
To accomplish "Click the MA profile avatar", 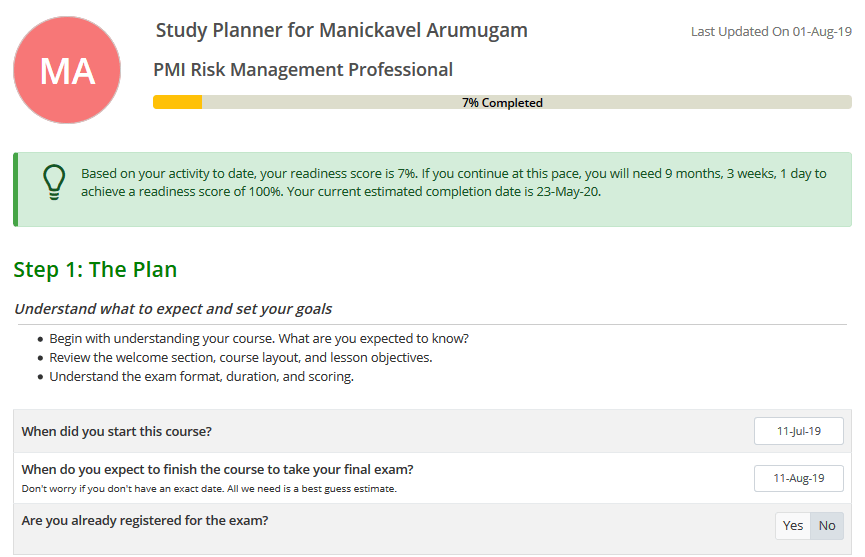I will point(67,70).
